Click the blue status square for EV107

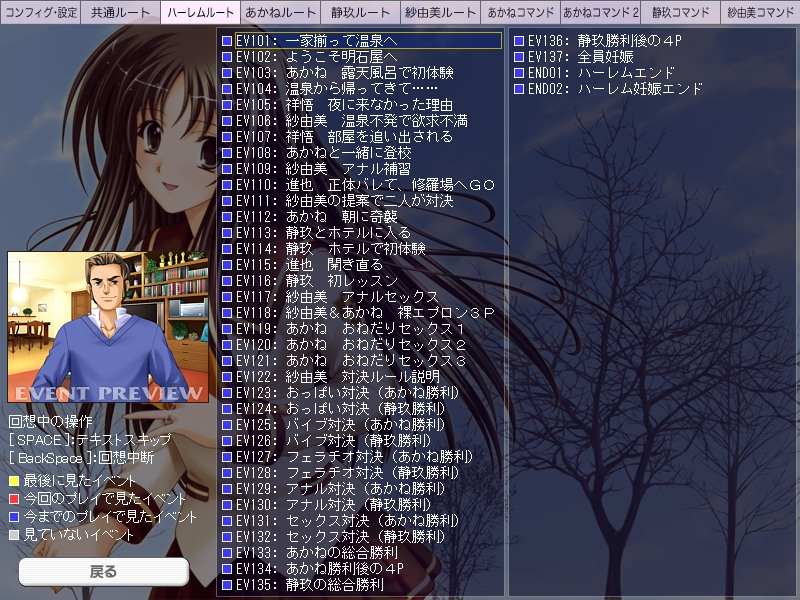tap(227, 137)
